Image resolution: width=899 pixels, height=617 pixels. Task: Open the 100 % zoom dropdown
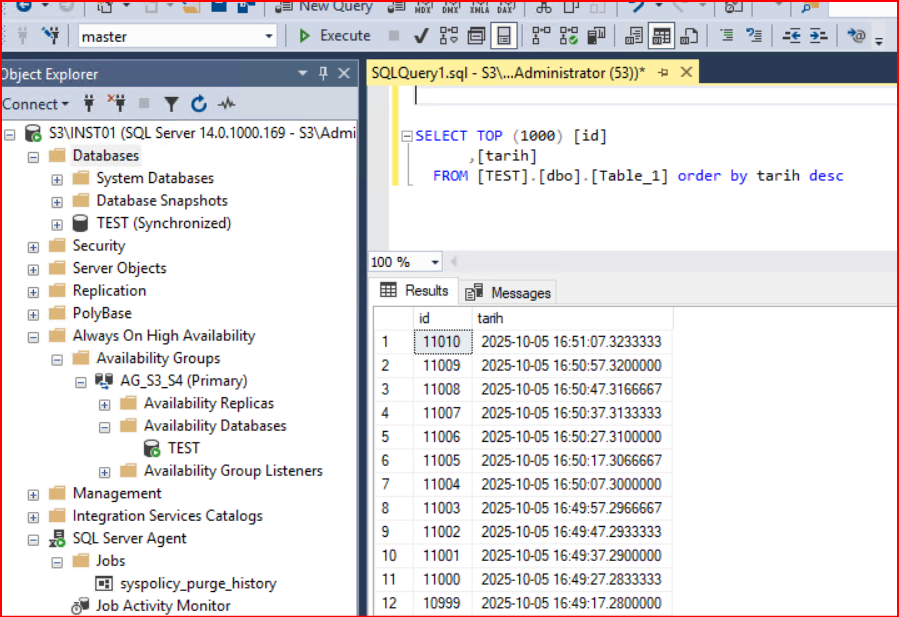[434, 262]
